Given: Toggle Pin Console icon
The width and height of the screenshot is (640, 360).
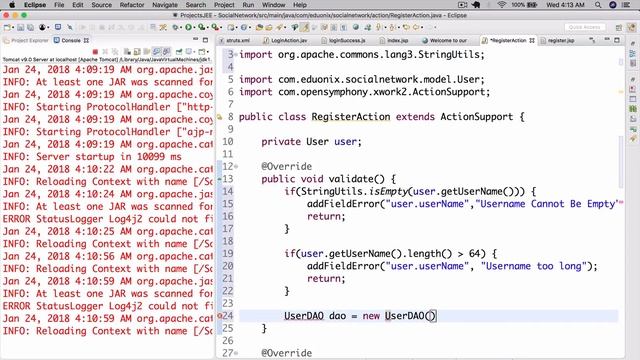Looking at the screenshot, I should click(x=179, y=52).
